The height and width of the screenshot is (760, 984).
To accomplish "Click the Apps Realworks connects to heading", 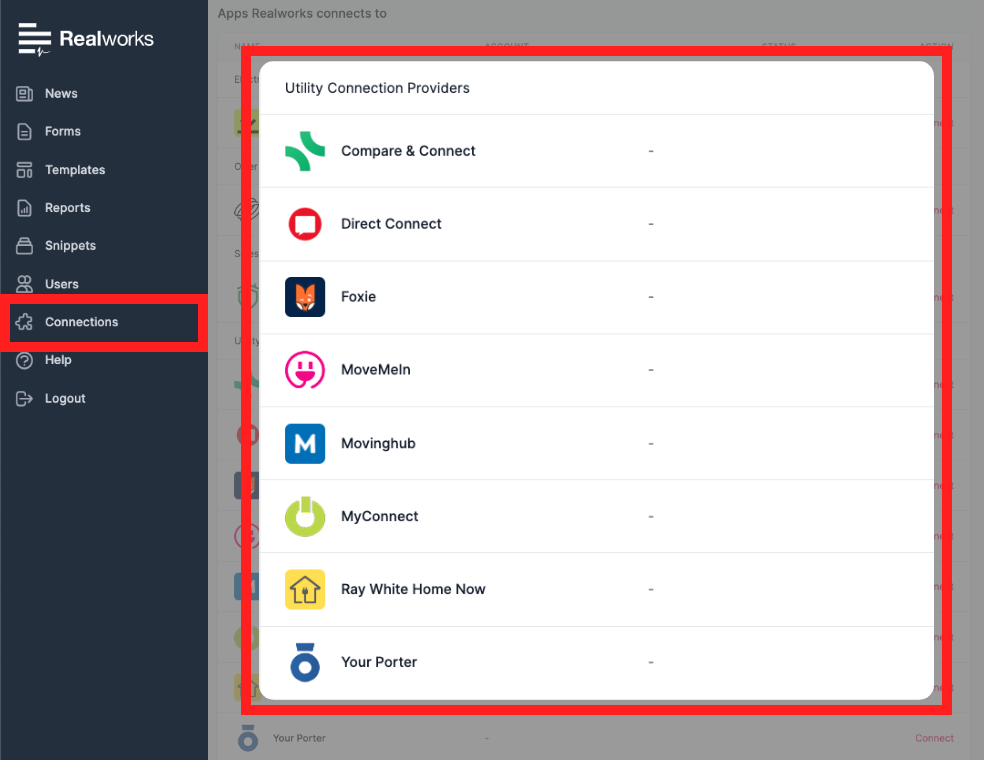I will (302, 14).
